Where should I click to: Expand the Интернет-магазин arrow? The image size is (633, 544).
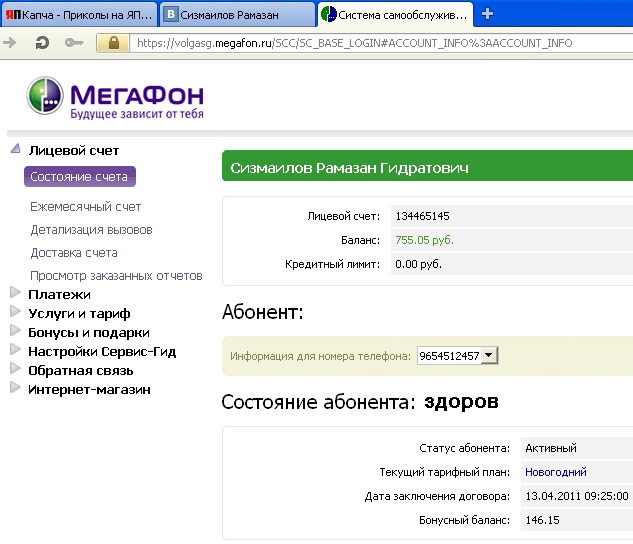tap(15, 387)
